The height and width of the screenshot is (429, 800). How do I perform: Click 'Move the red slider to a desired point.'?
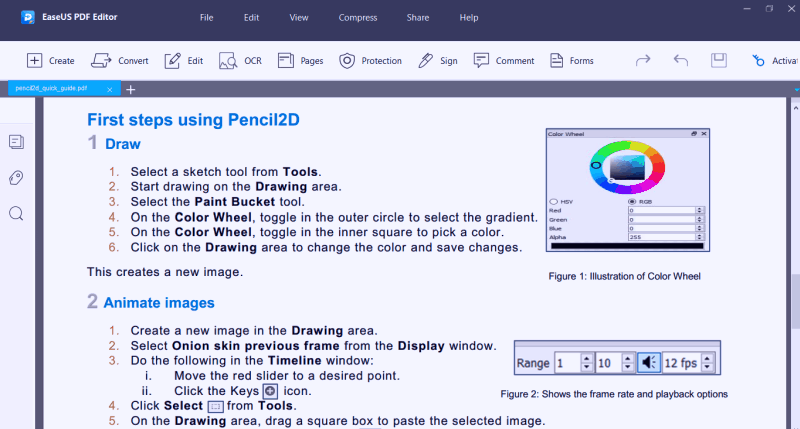click(x=287, y=376)
